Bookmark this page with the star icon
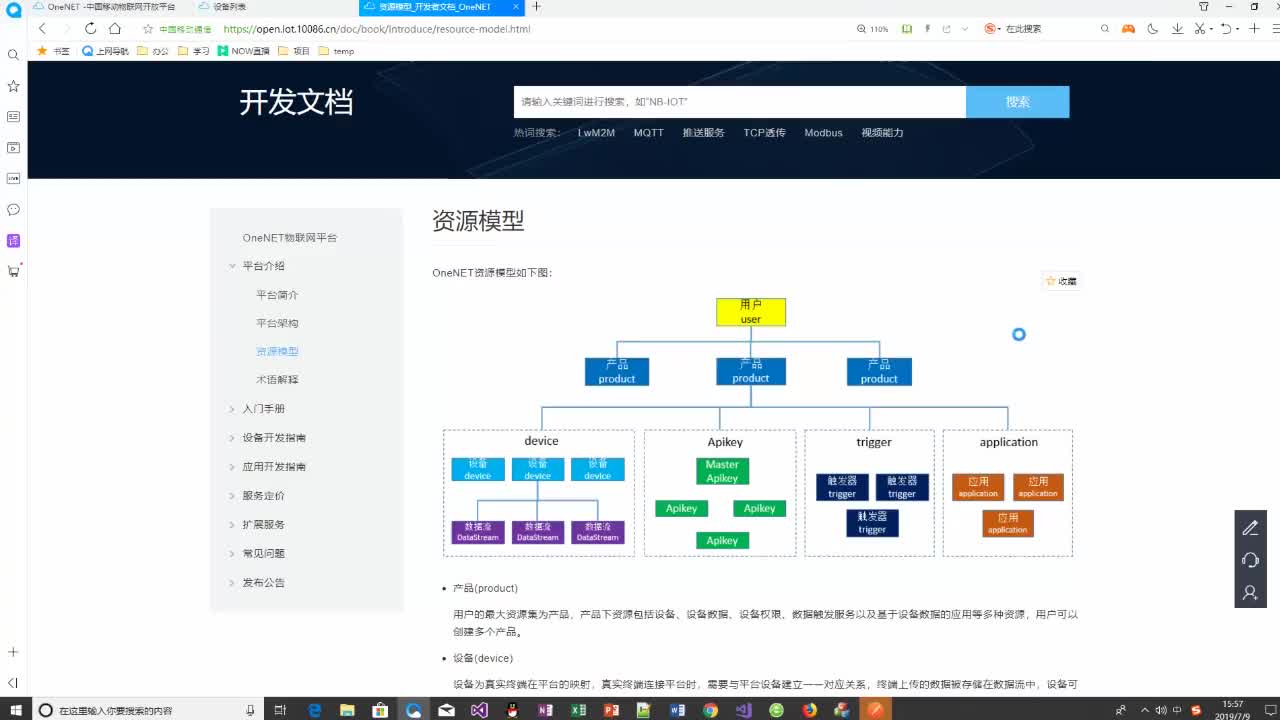This screenshot has height=720, width=1280. 148,29
